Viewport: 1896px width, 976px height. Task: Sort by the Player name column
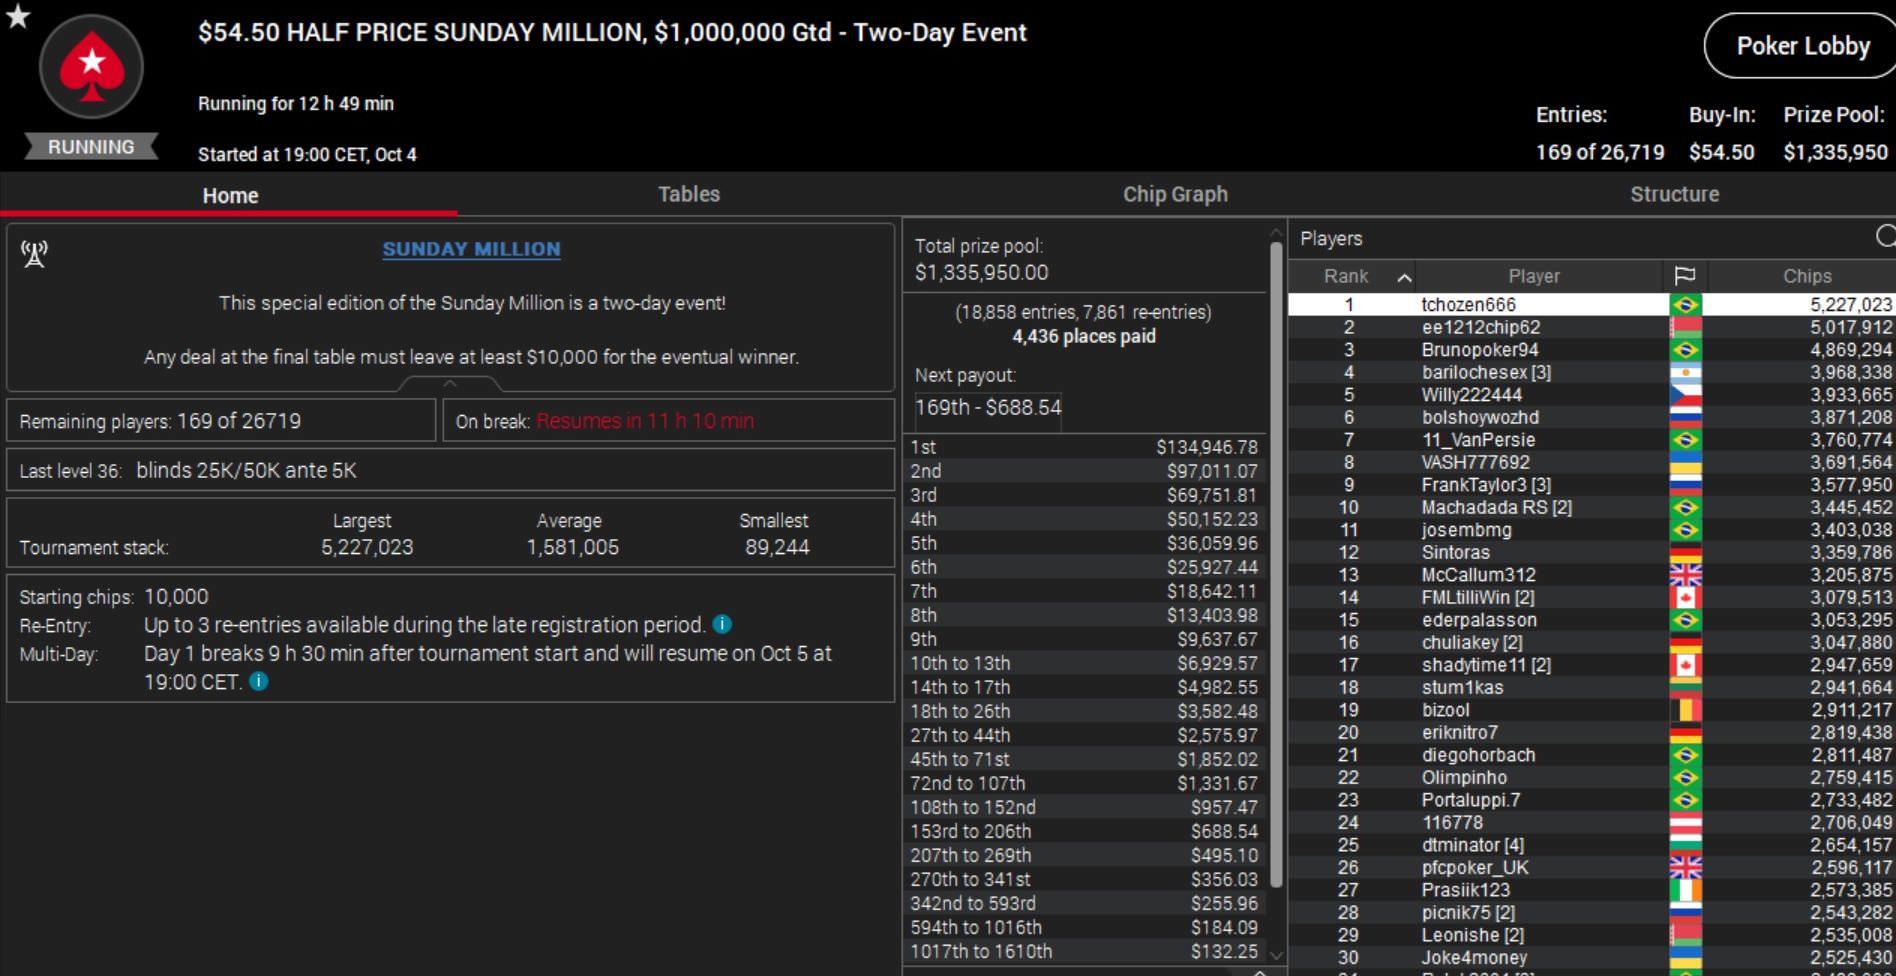(1533, 276)
